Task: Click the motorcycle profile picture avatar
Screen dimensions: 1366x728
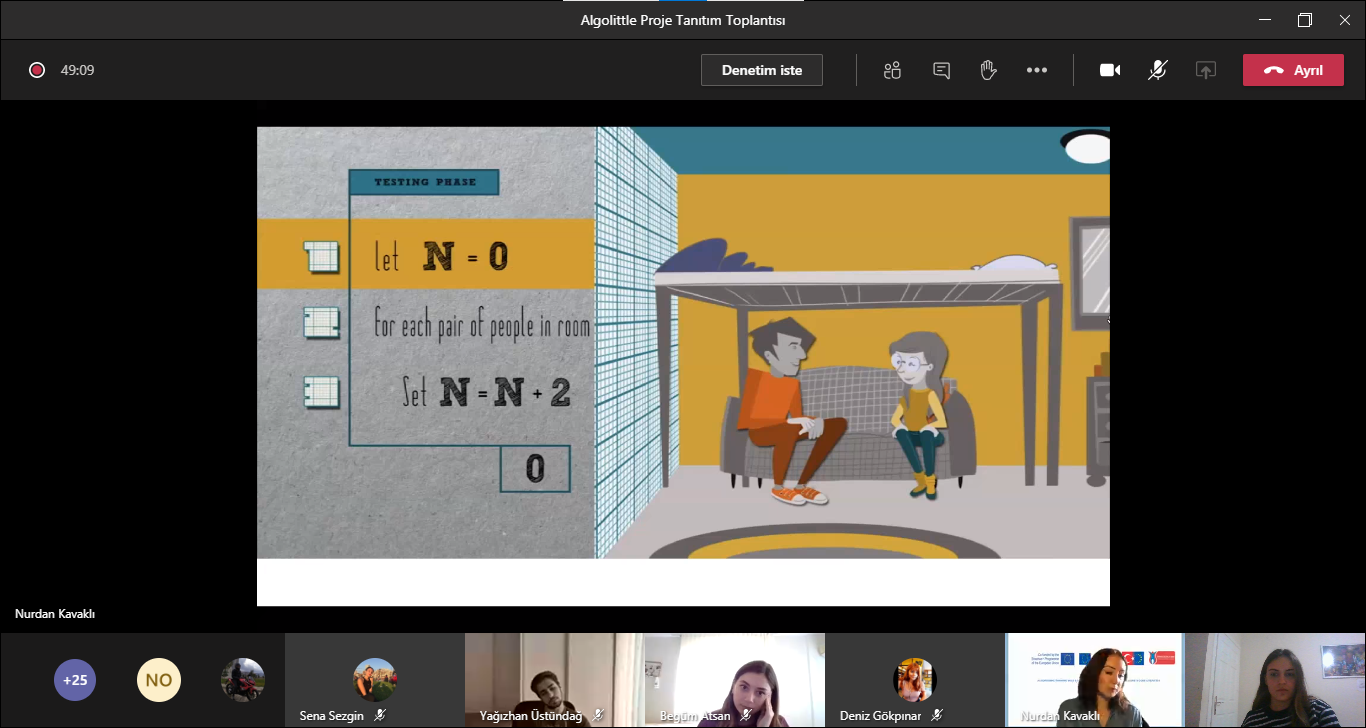Action: click(243, 680)
